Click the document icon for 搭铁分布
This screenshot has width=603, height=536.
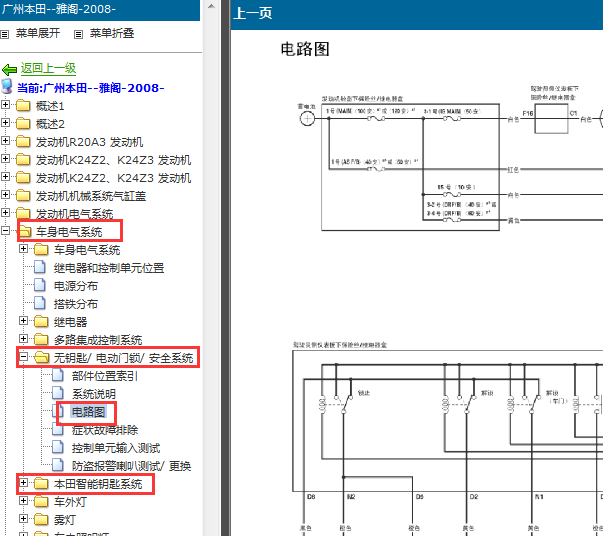[40, 303]
